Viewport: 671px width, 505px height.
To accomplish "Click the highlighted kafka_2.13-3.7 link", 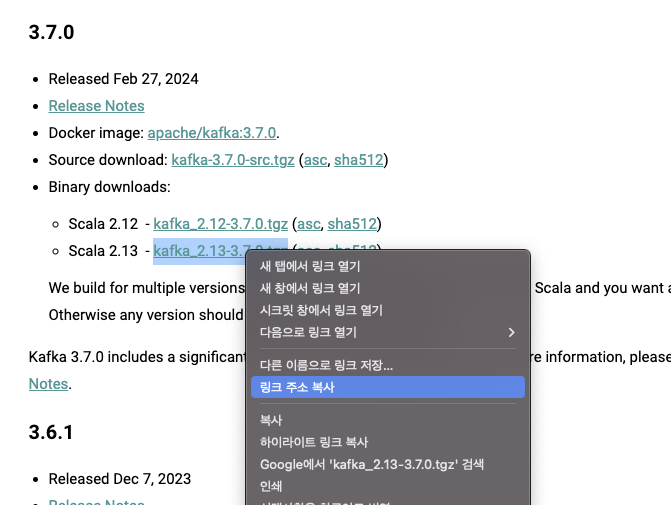I will pos(199,251).
